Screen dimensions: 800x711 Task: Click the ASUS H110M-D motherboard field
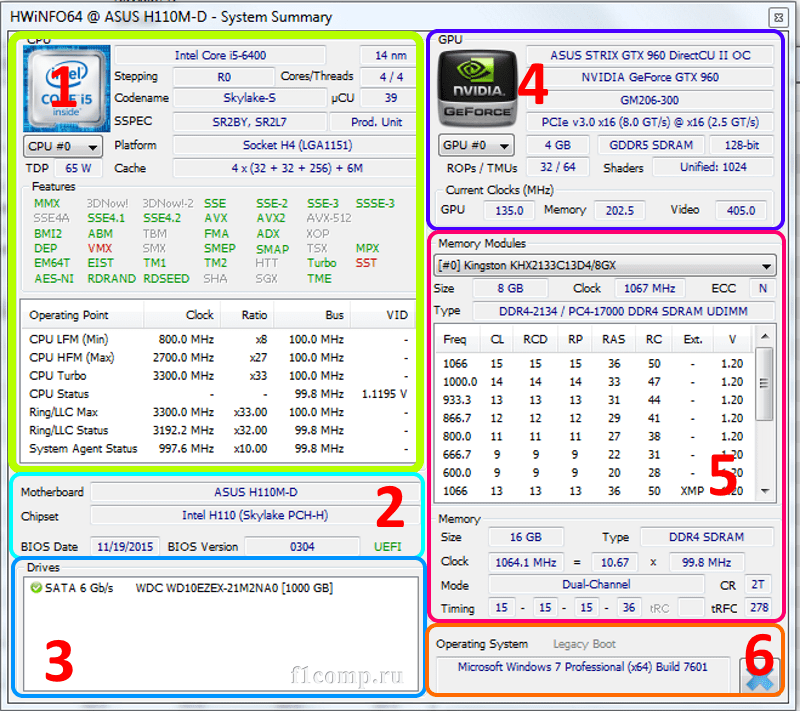tap(255, 492)
